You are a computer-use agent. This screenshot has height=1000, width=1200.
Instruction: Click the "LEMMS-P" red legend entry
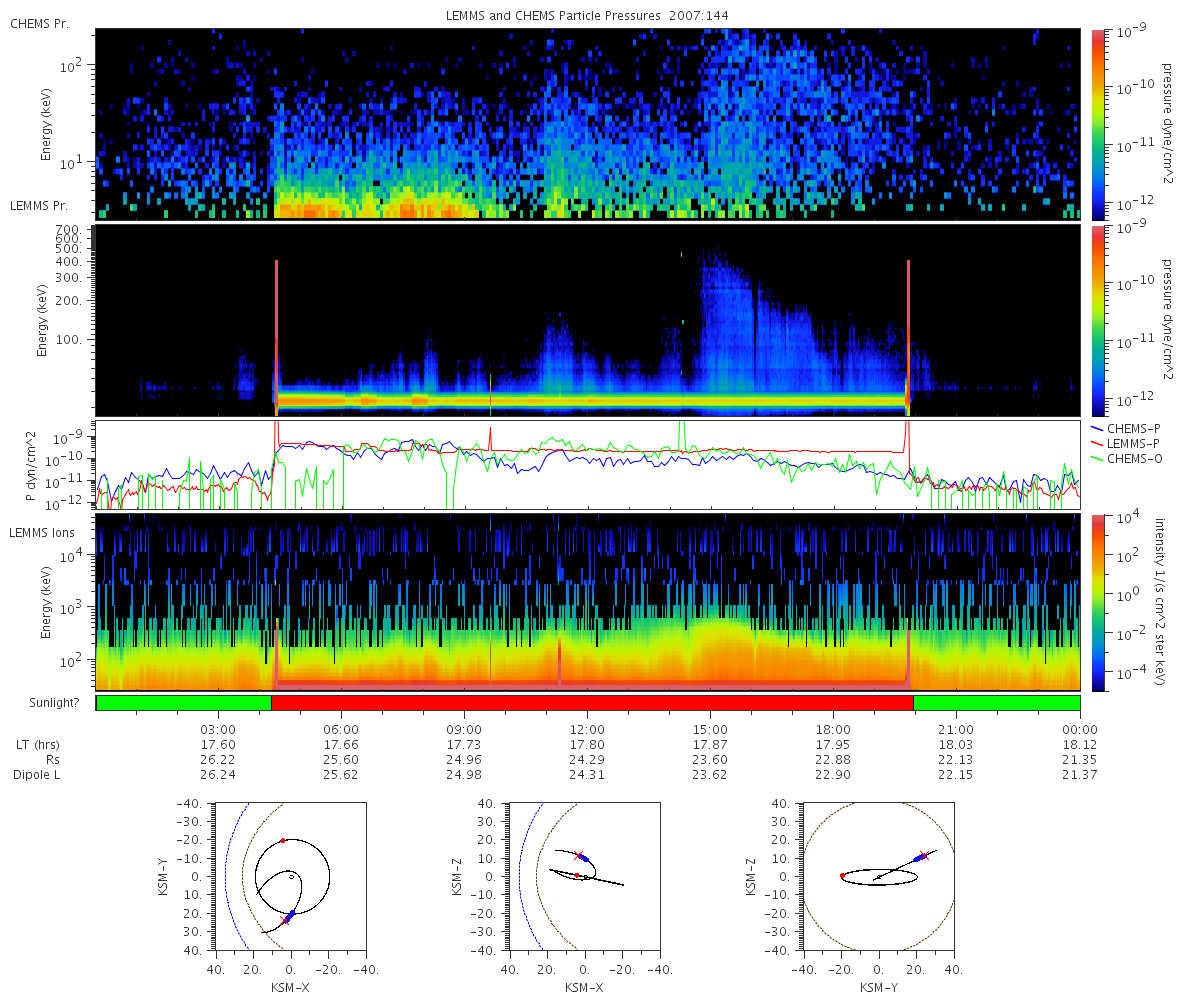tap(1128, 442)
